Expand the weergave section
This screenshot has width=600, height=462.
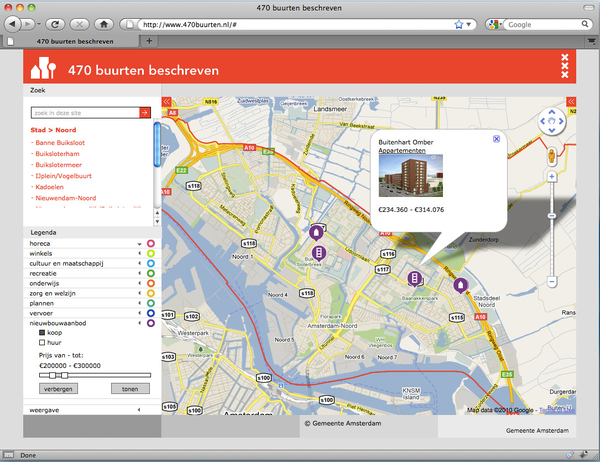click(139, 410)
